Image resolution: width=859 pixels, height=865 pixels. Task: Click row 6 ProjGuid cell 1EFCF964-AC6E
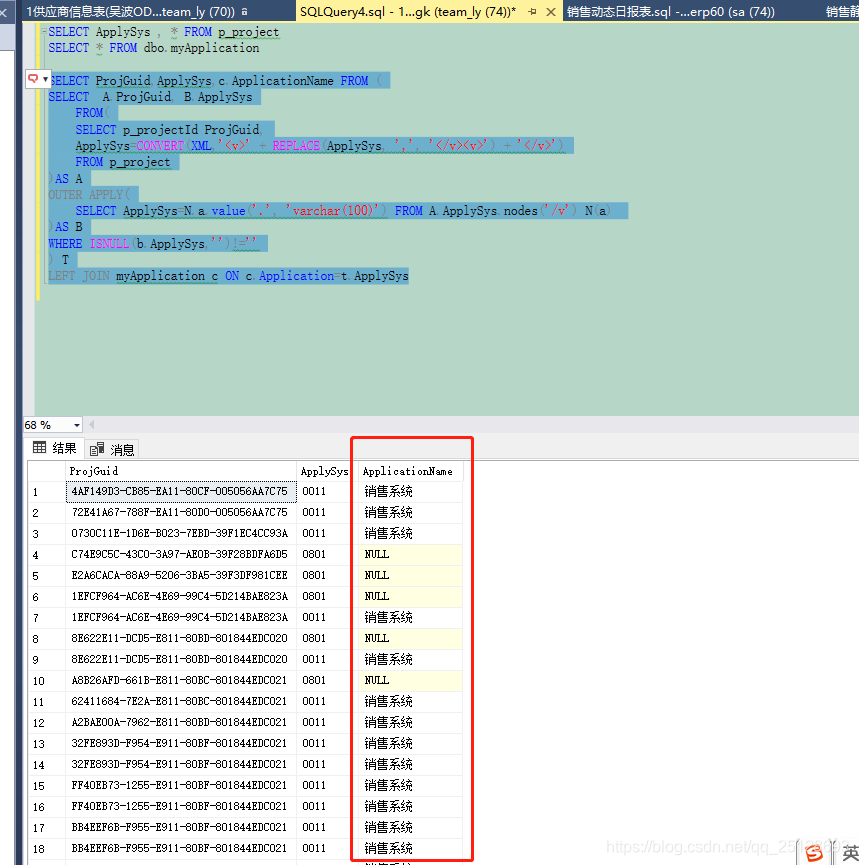click(x=180, y=596)
